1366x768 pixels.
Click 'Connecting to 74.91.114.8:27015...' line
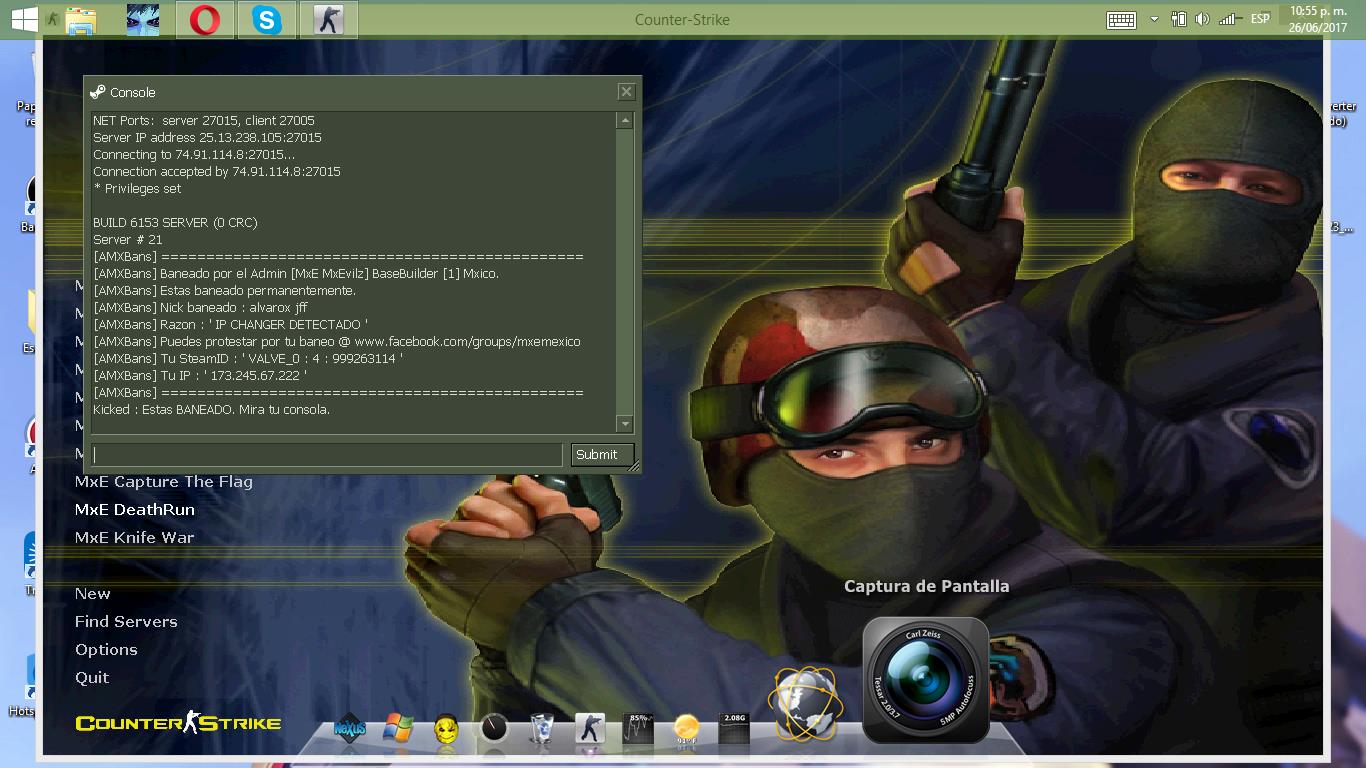tap(194, 155)
